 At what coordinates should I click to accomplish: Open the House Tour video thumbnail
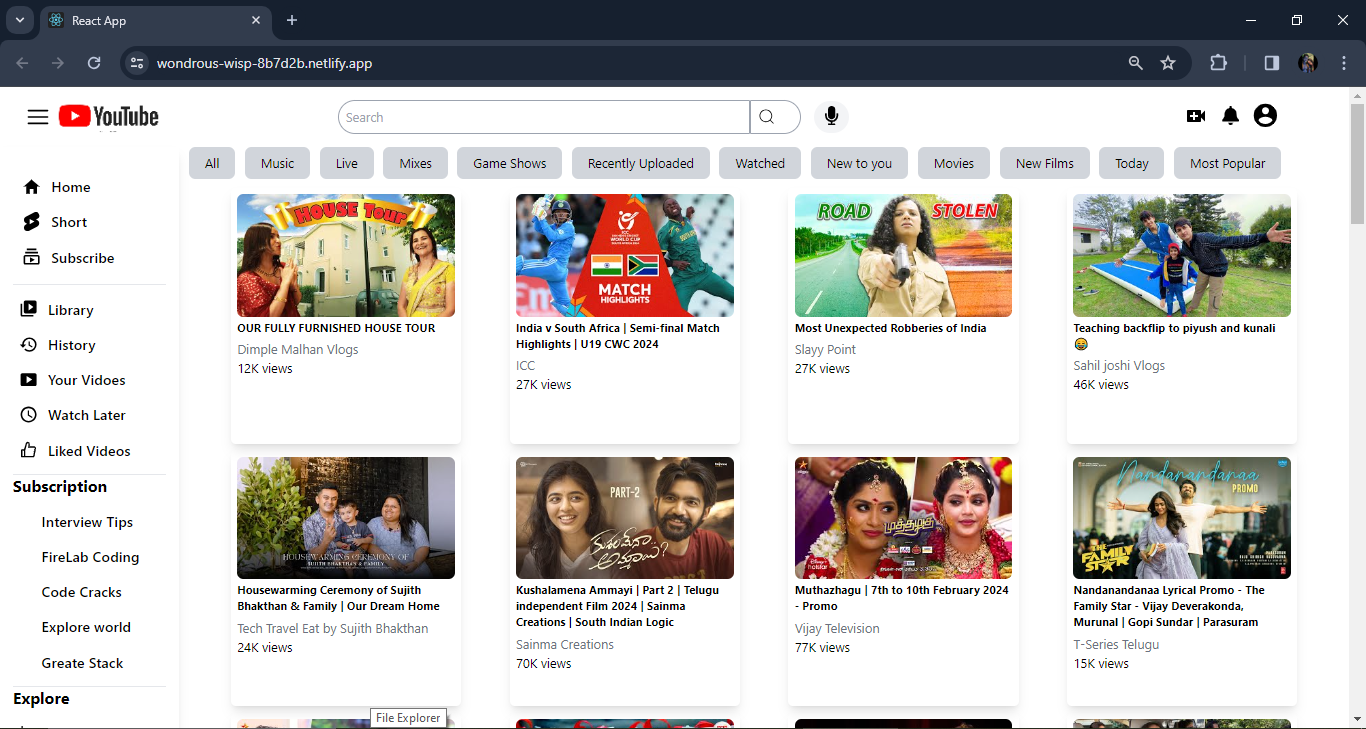[x=346, y=255]
